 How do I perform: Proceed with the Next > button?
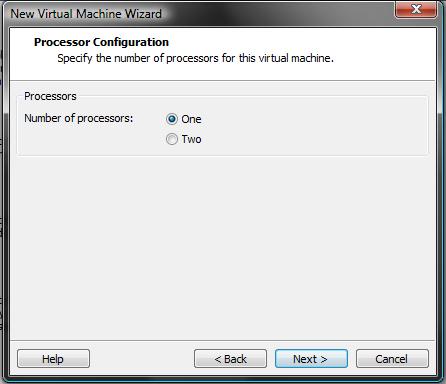tap(311, 359)
